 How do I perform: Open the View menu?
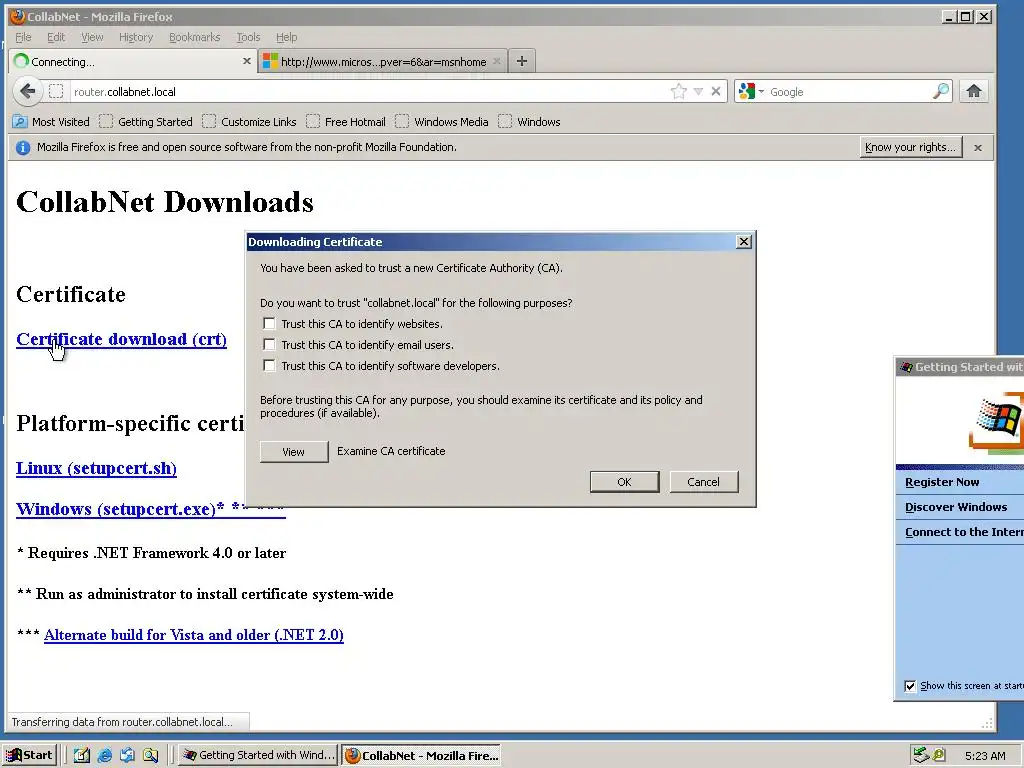click(x=92, y=37)
